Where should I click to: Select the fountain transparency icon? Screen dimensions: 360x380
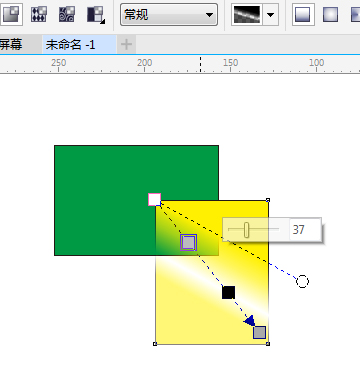pyautogui.click(x=11, y=14)
